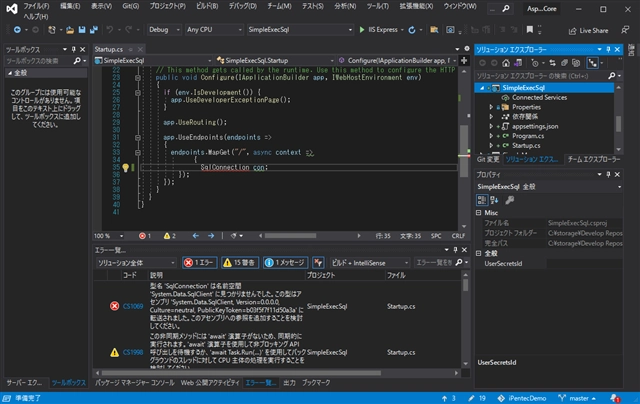Open the Git(G) menu
The image size is (640, 404).
pos(131,6)
